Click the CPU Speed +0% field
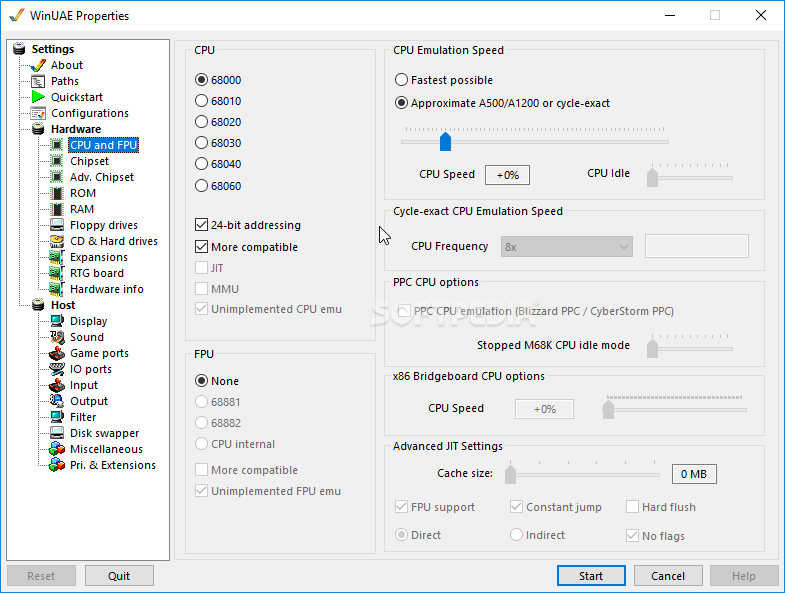Image resolution: width=785 pixels, height=593 pixels. tap(507, 175)
